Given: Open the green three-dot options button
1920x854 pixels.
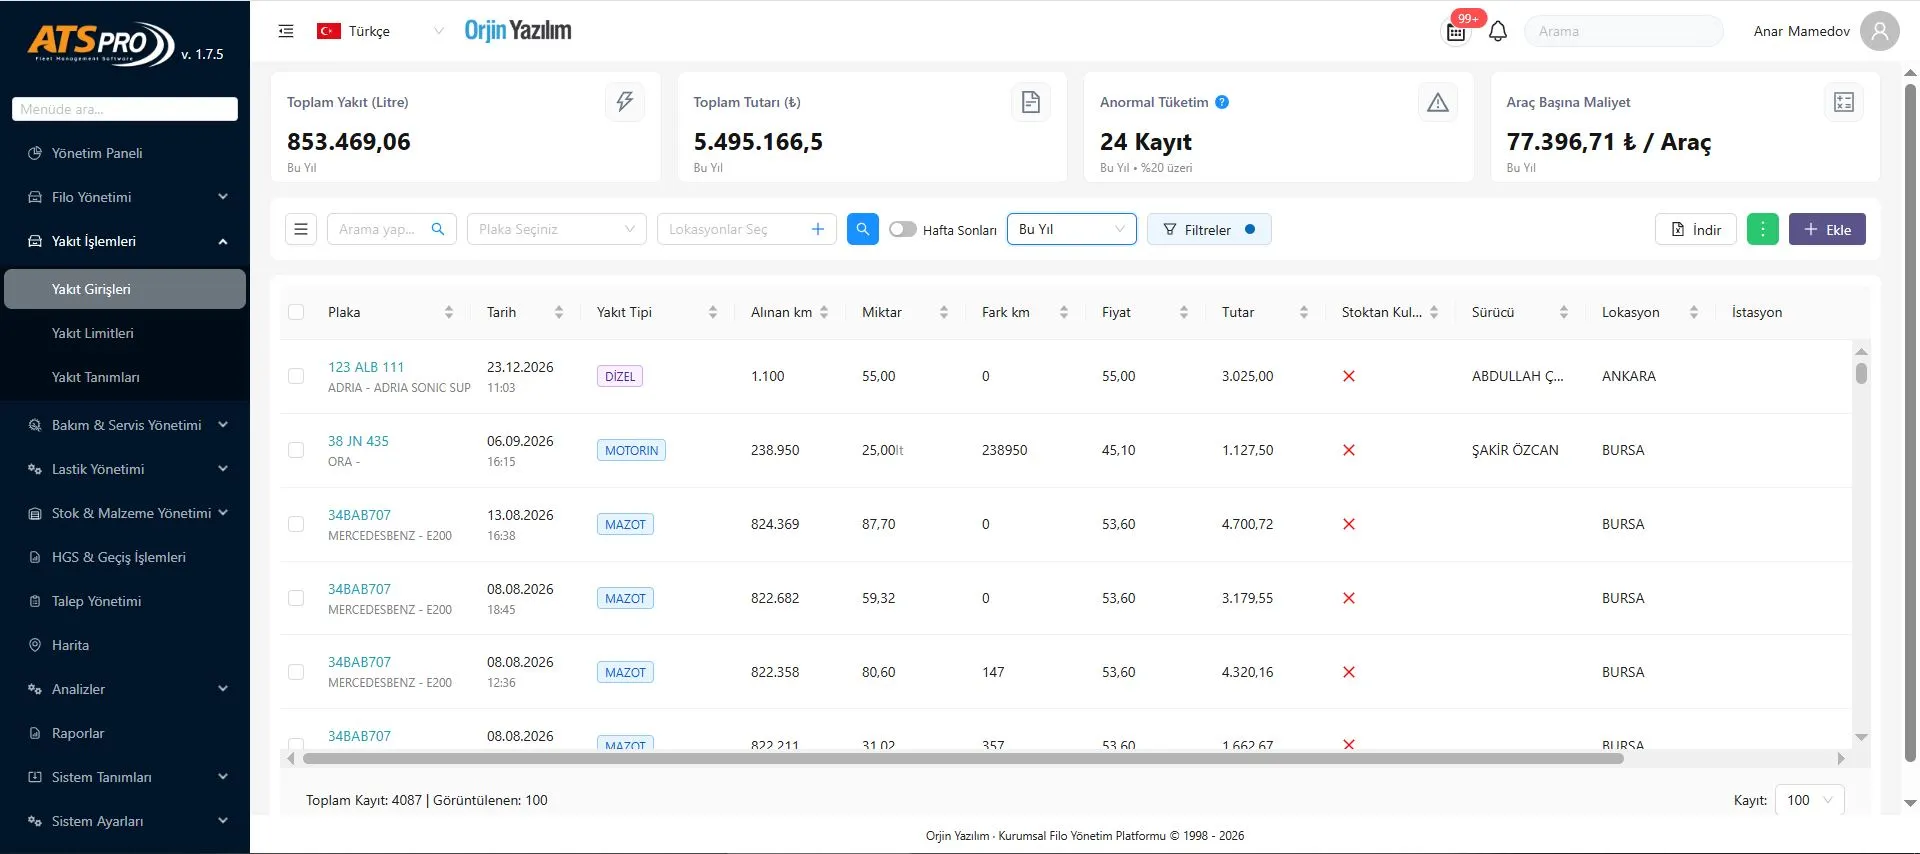Looking at the screenshot, I should pyautogui.click(x=1762, y=229).
